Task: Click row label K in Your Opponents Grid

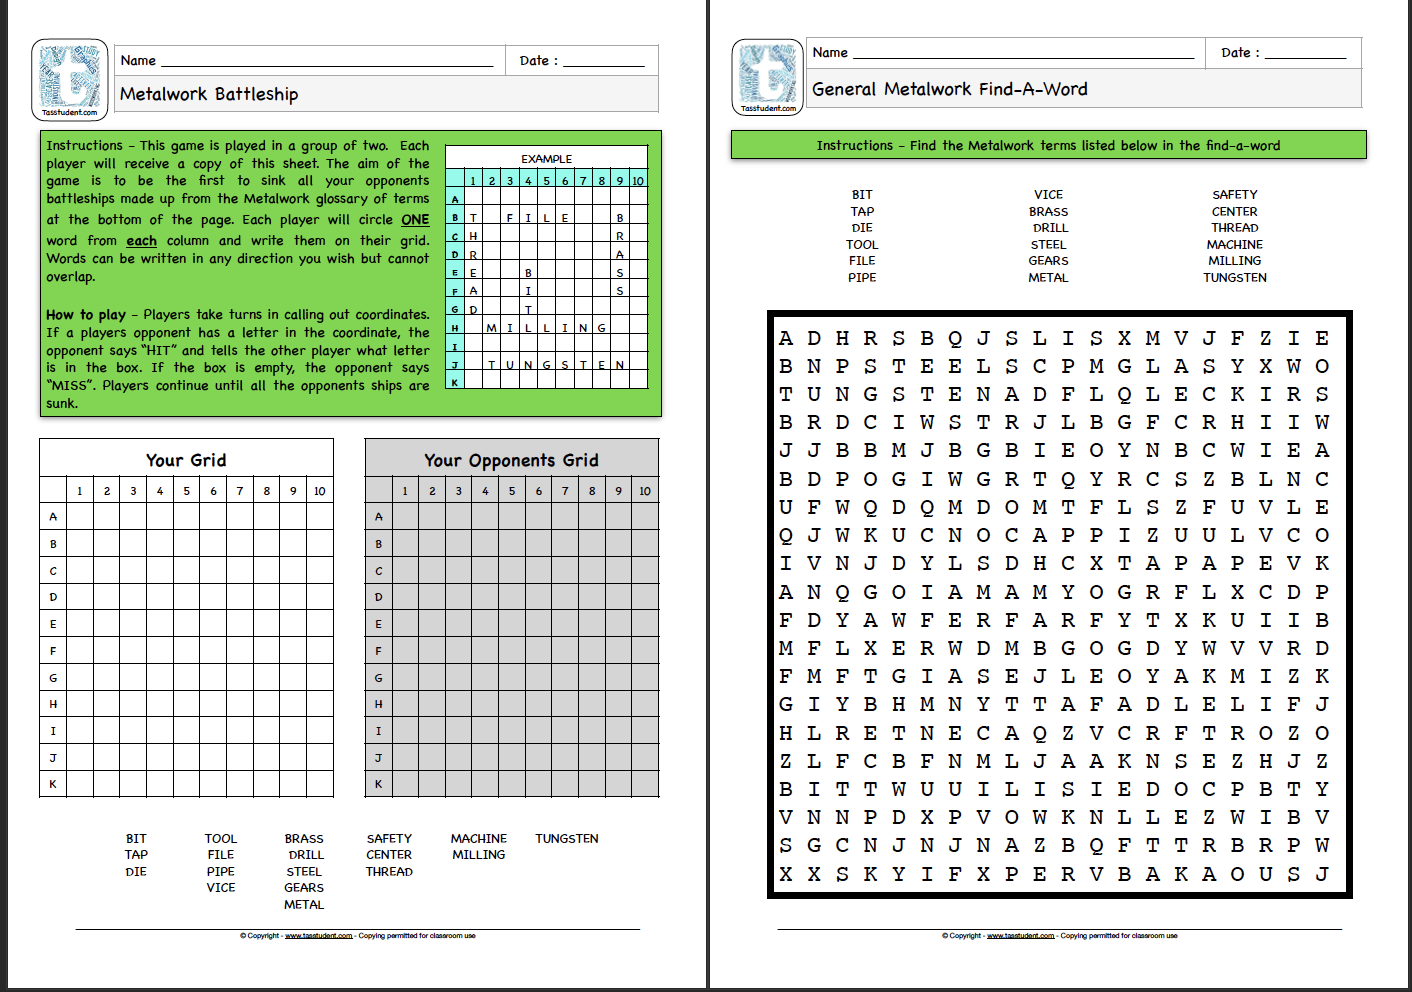Action: click(x=379, y=786)
